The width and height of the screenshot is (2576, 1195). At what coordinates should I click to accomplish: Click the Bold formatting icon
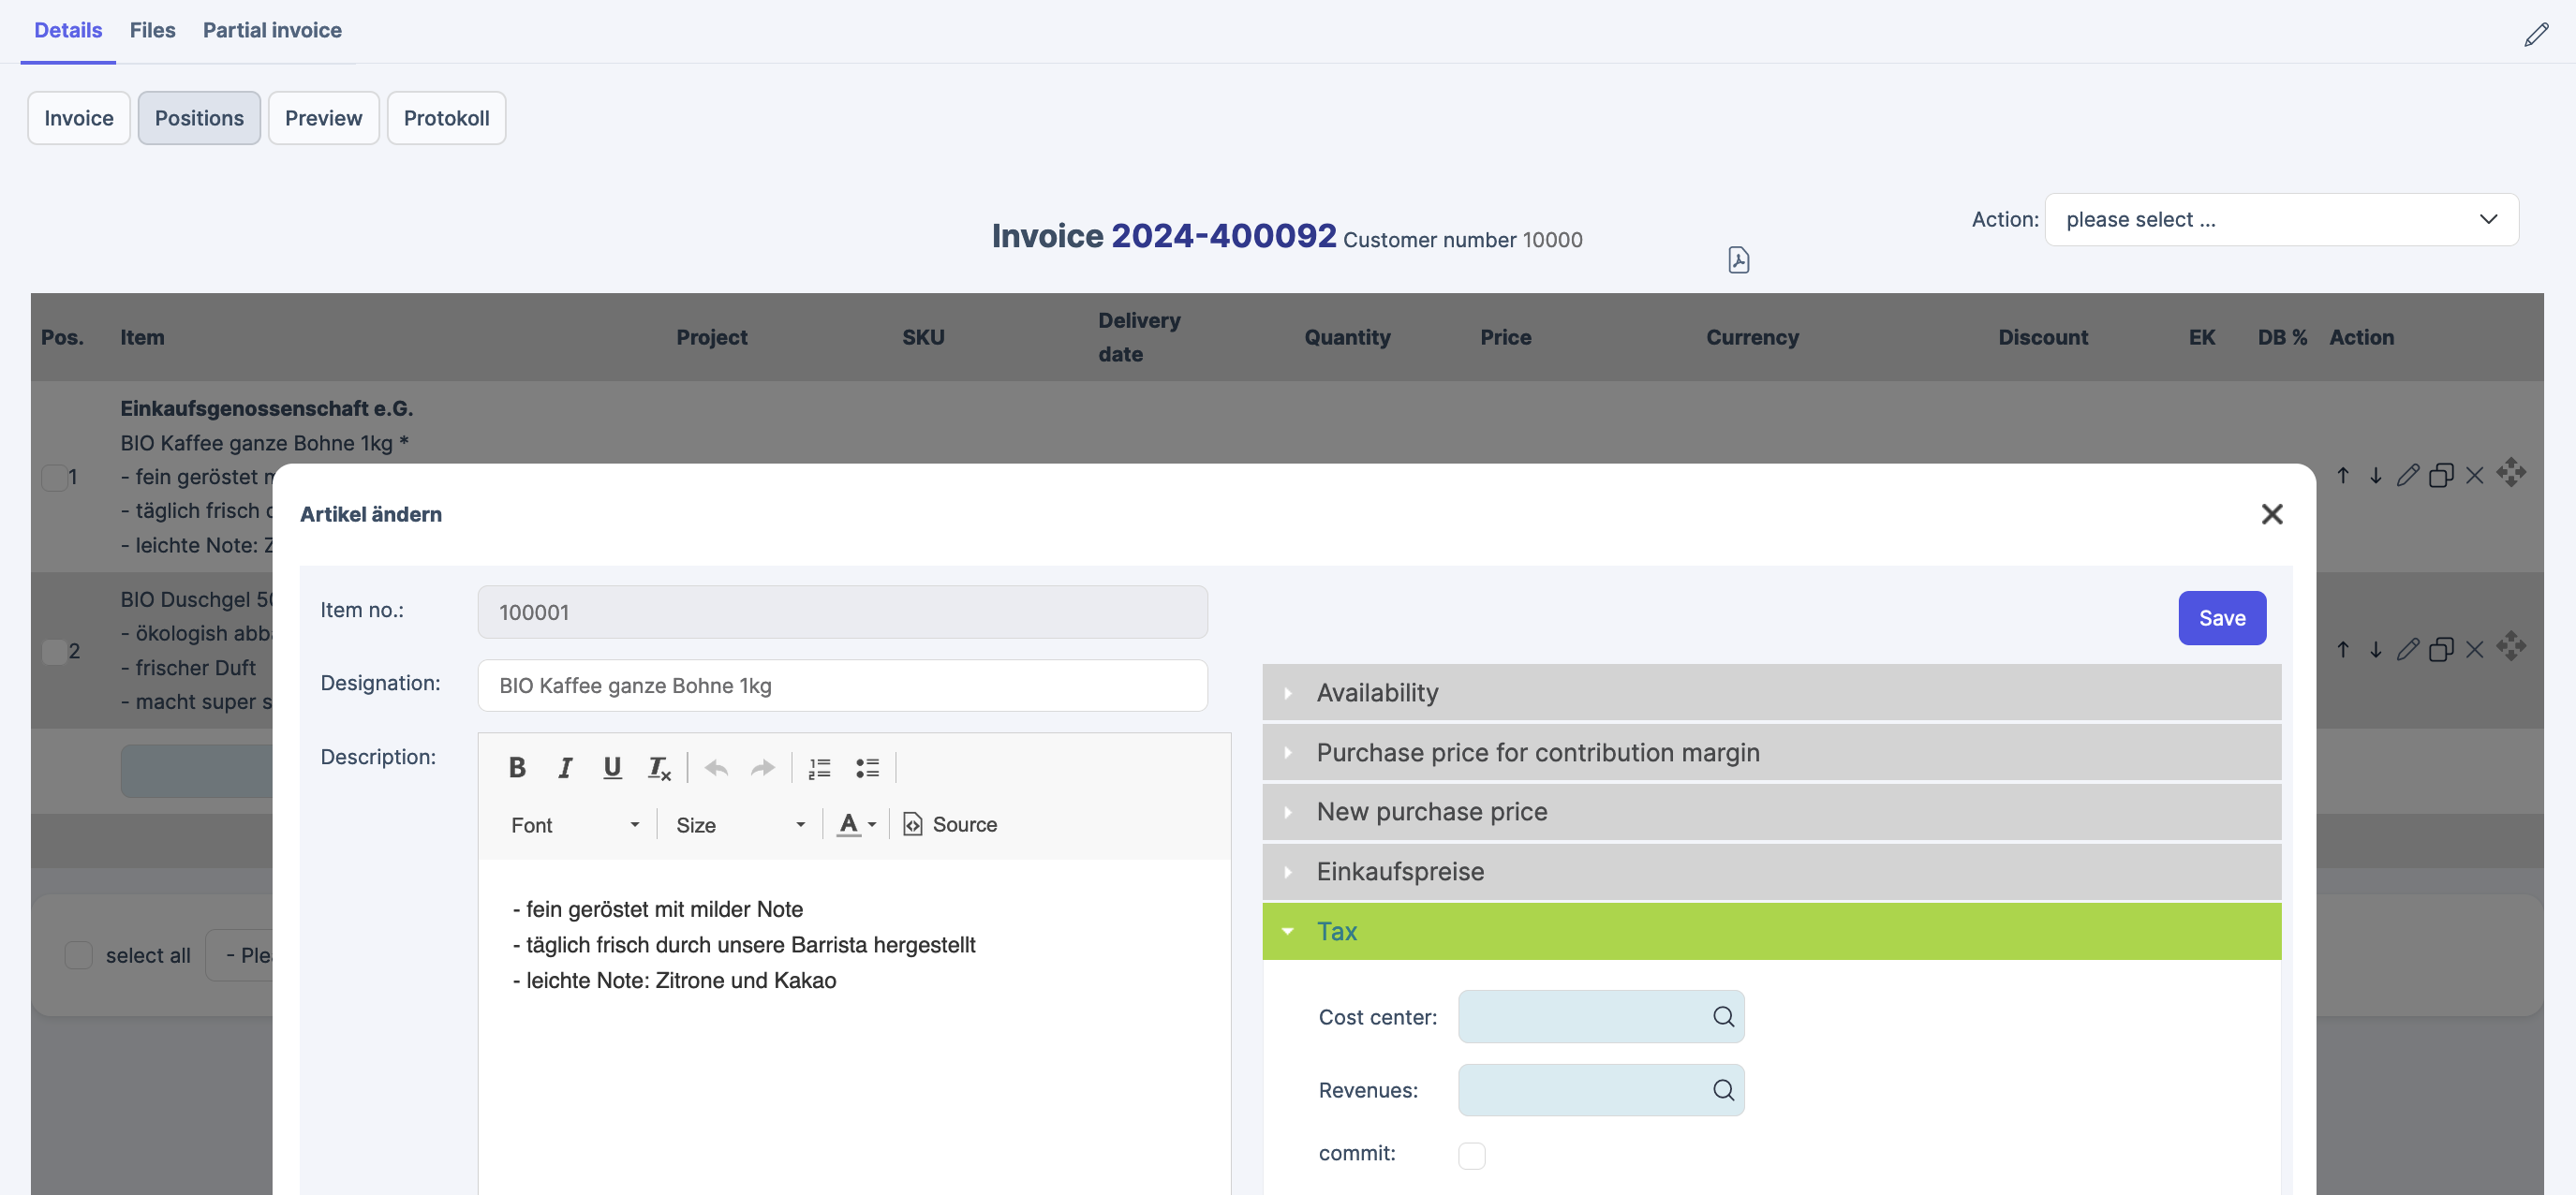tap(517, 767)
